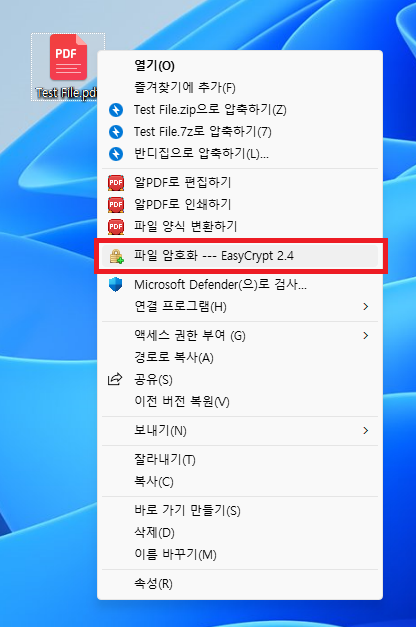Open 속성(R) at the menu bottom
416x627 pixels.
240,584
